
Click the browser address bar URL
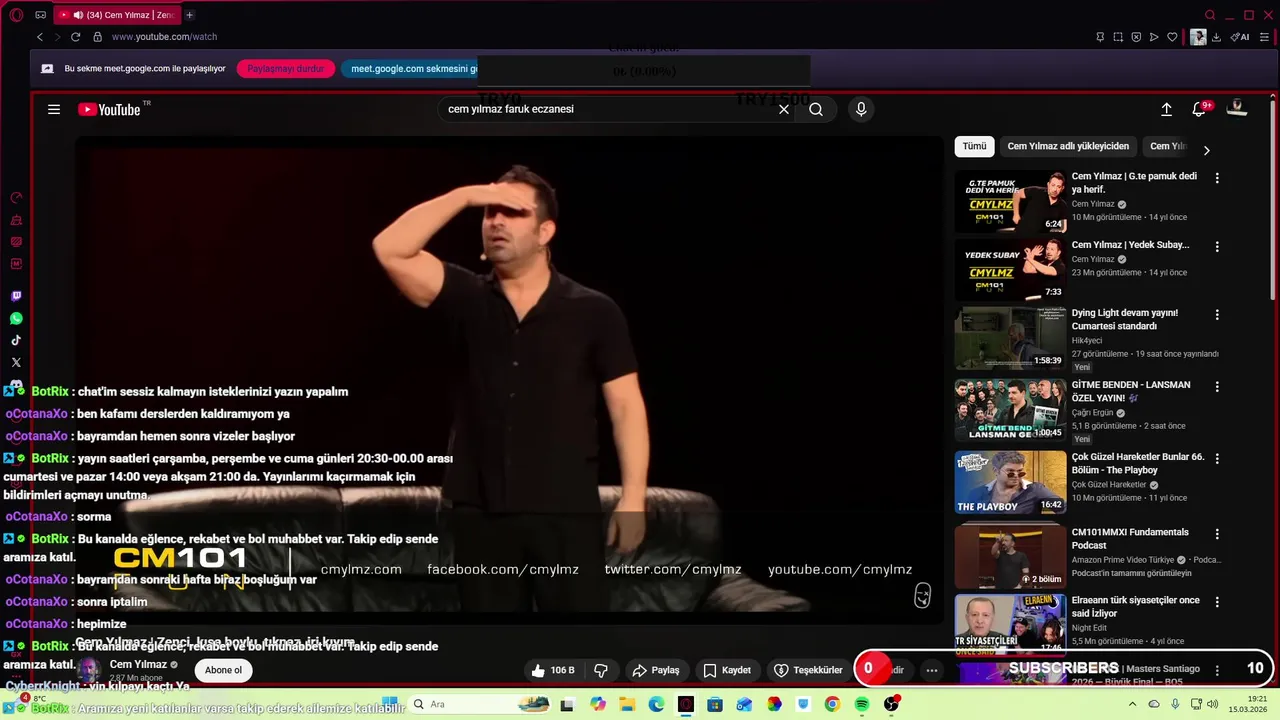[164, 37]
